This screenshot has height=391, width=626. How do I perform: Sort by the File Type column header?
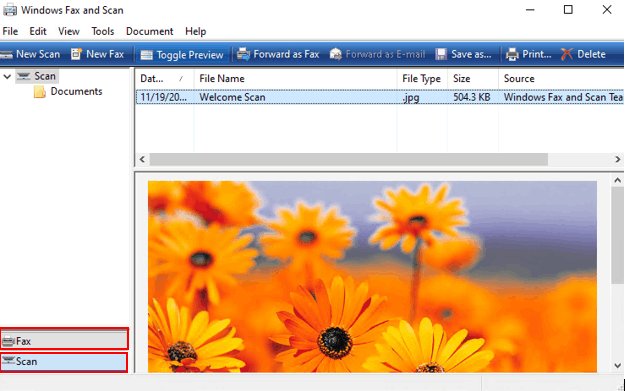coord(422,79)
